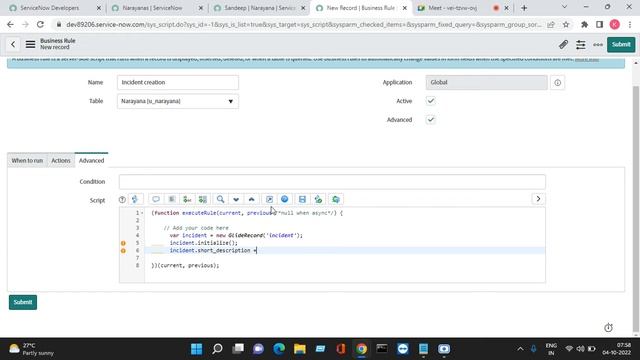Image resolution: width=640 pixels, height=360 pixels.
Task: Click the save script icon
Action: coord(302,199)
